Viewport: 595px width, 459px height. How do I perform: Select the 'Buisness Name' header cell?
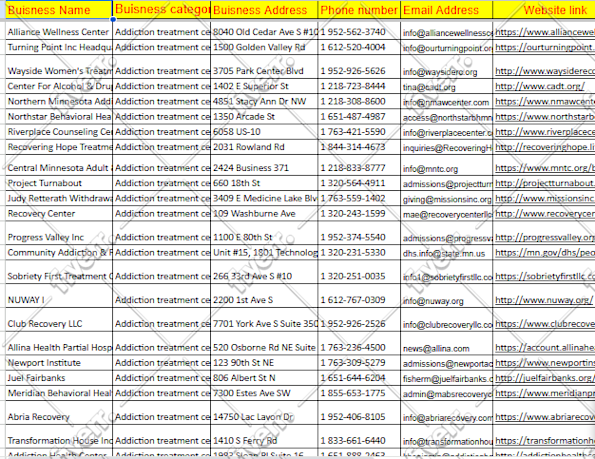[x=59, y=9]
